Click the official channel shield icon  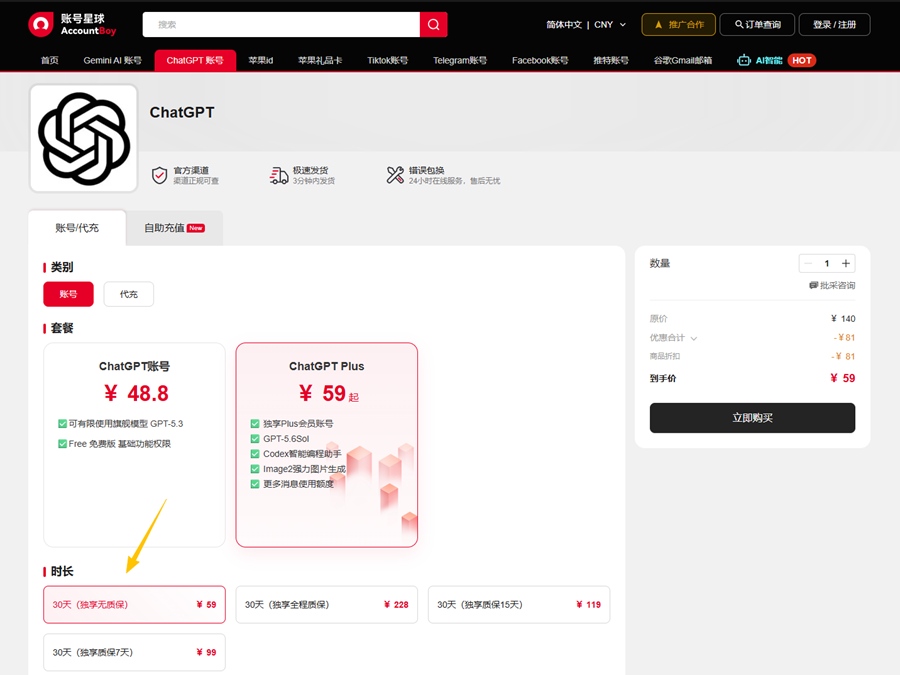[159, 175]
